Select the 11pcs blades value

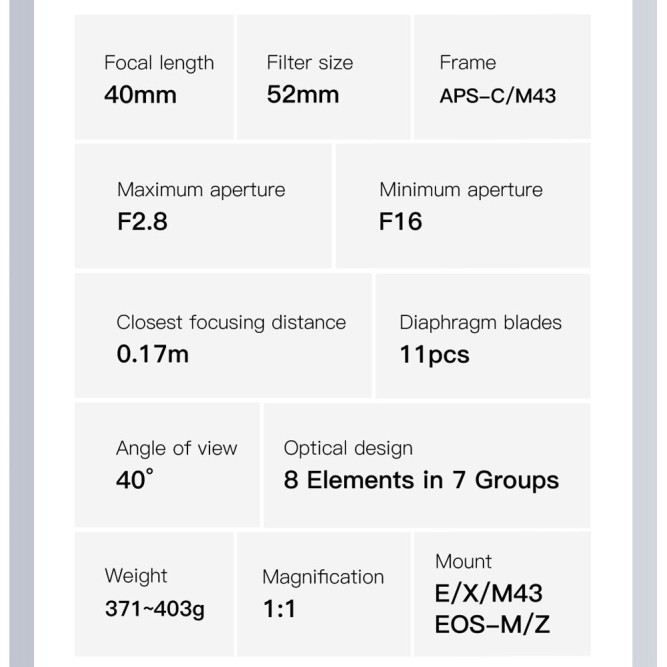pyautogui.click(x=434, y=354)
